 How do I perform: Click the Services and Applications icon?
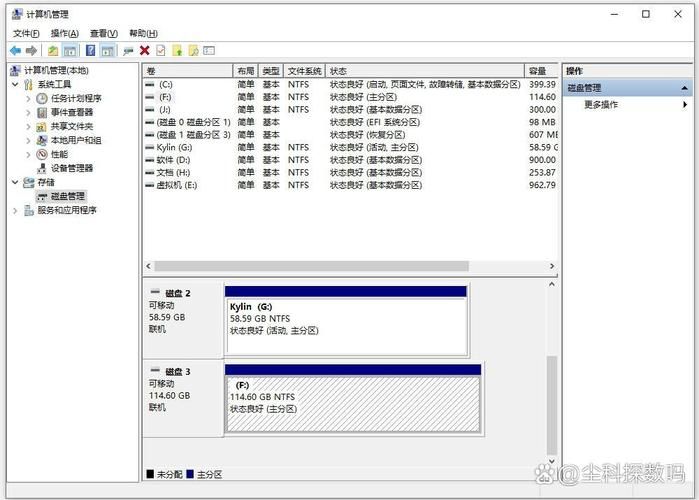click(x=29, y=210)
